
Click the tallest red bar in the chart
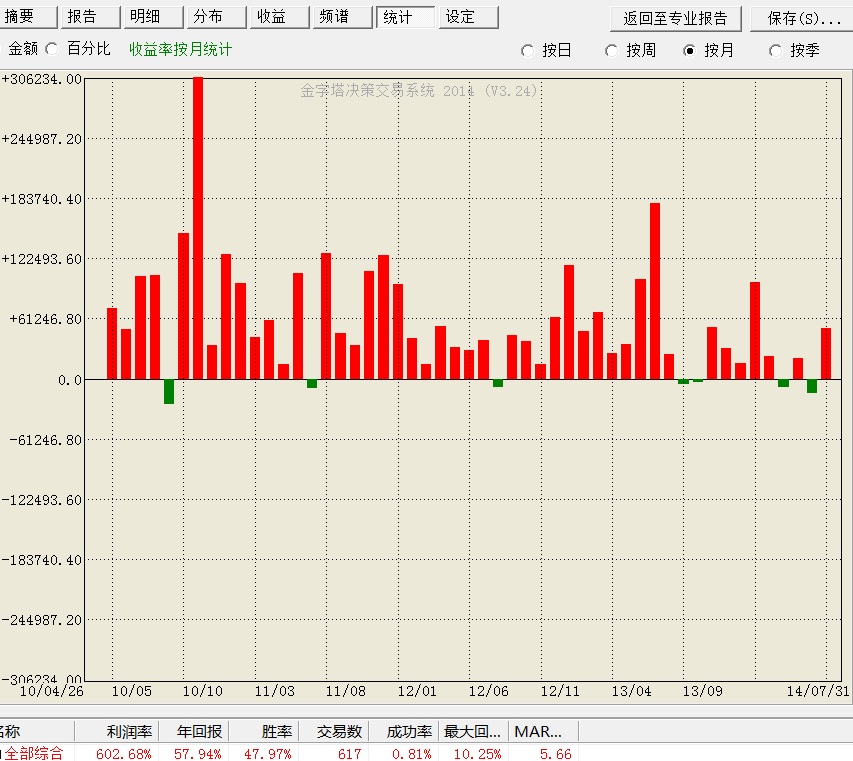pos(198,228)
